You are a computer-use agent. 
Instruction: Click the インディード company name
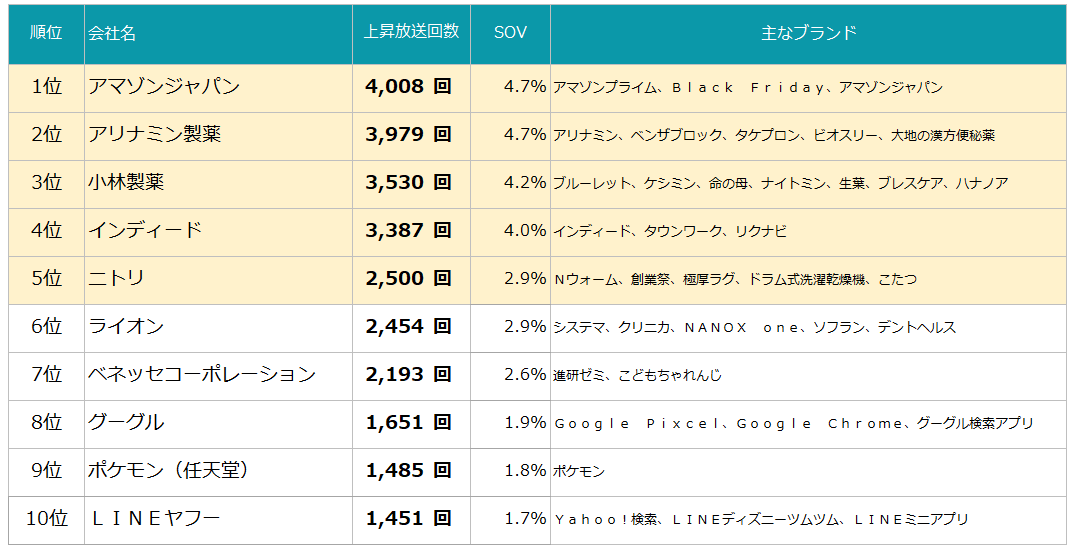click(x=145, y=231)
